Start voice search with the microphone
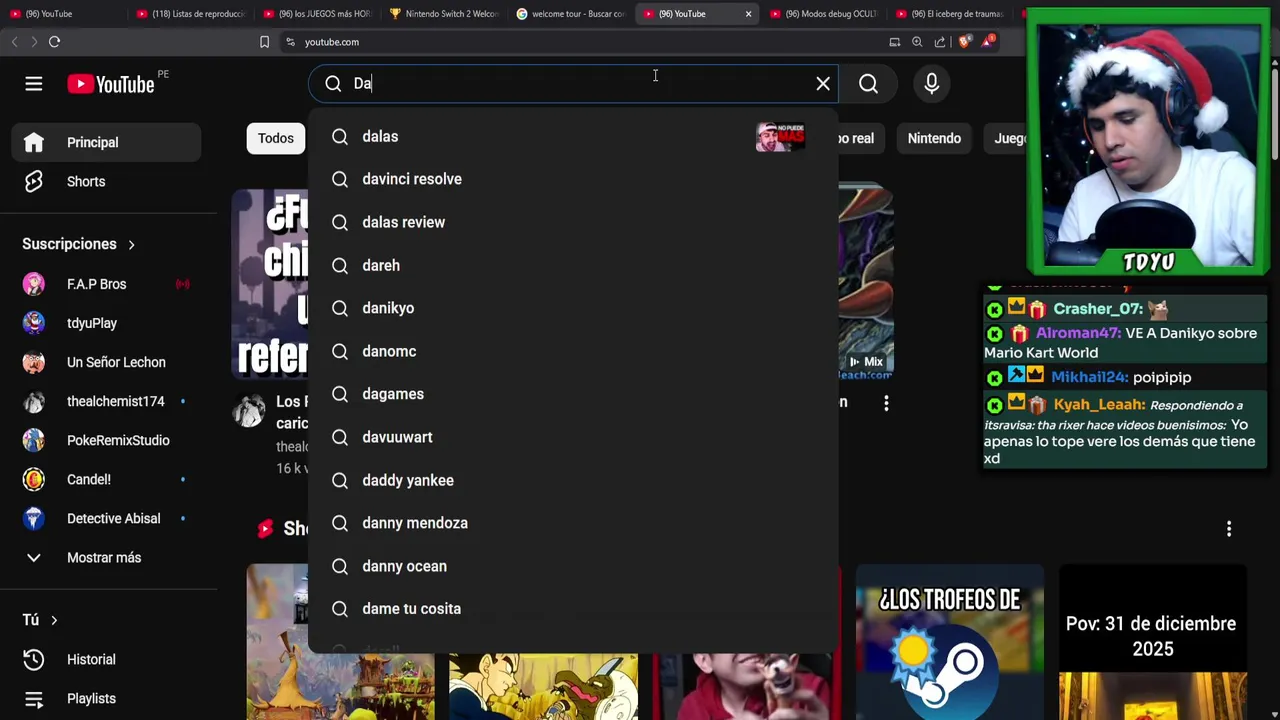 pyautogui.click(x=932, y=84)
